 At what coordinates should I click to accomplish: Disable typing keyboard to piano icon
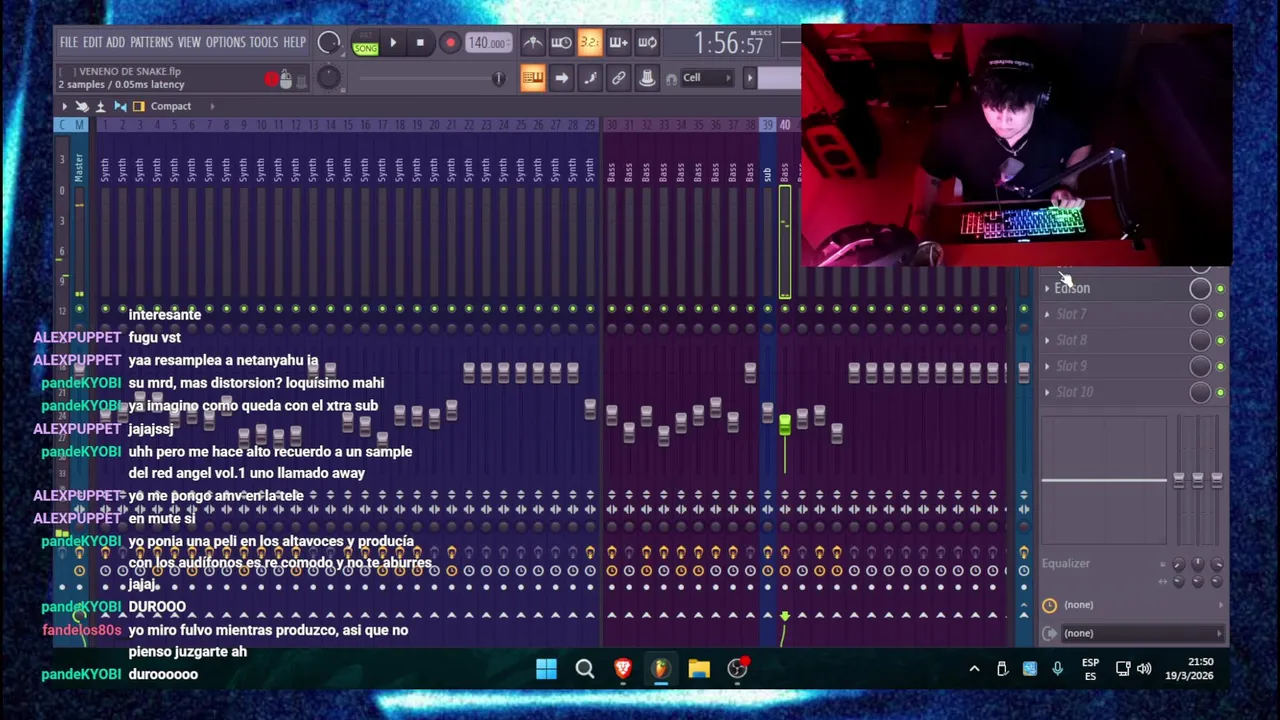pyautogui.click(x=532, y=78)
